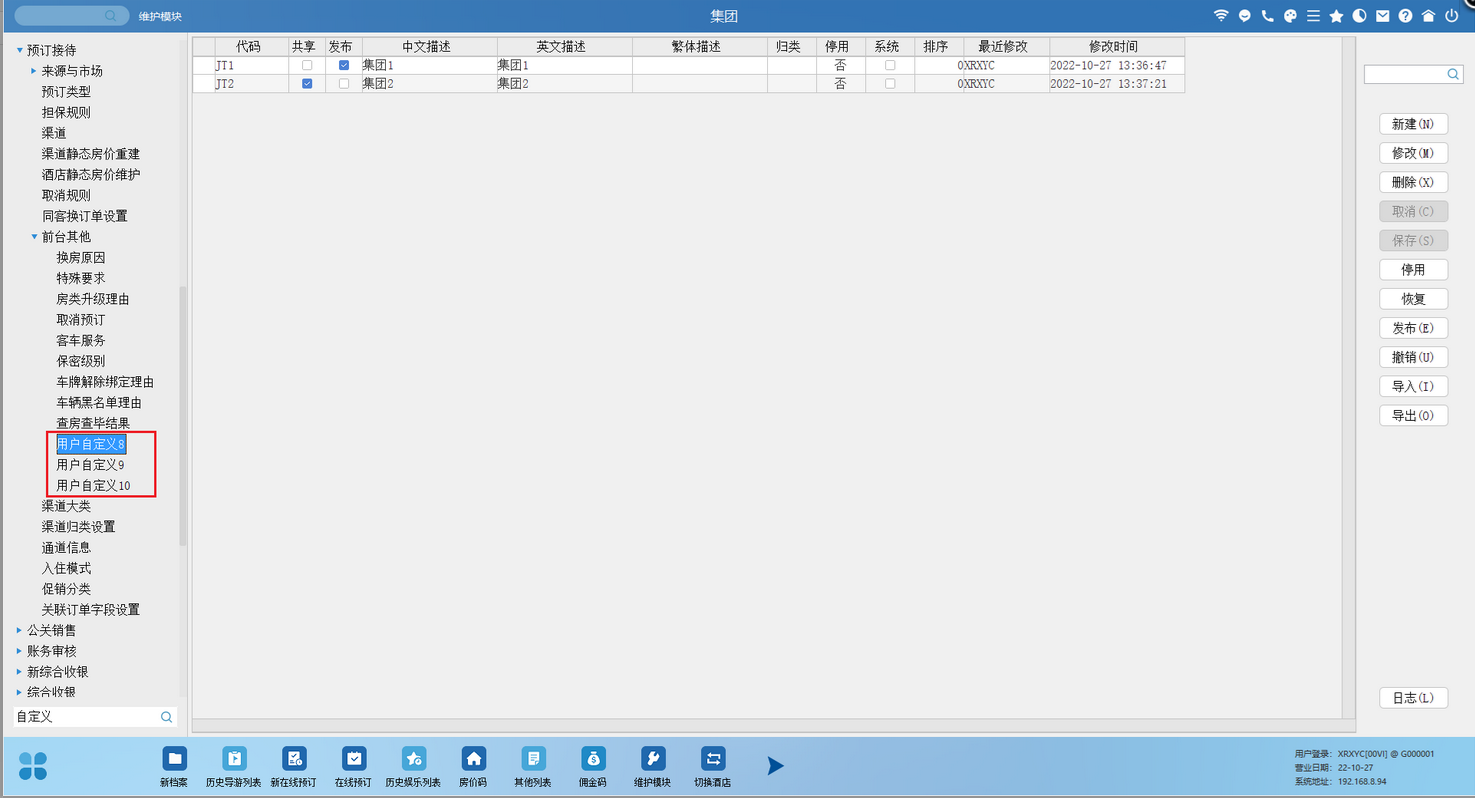Click the search icon in the top-left search box
The width and height of the screenshot is (1475, 798).
point(110,16)
